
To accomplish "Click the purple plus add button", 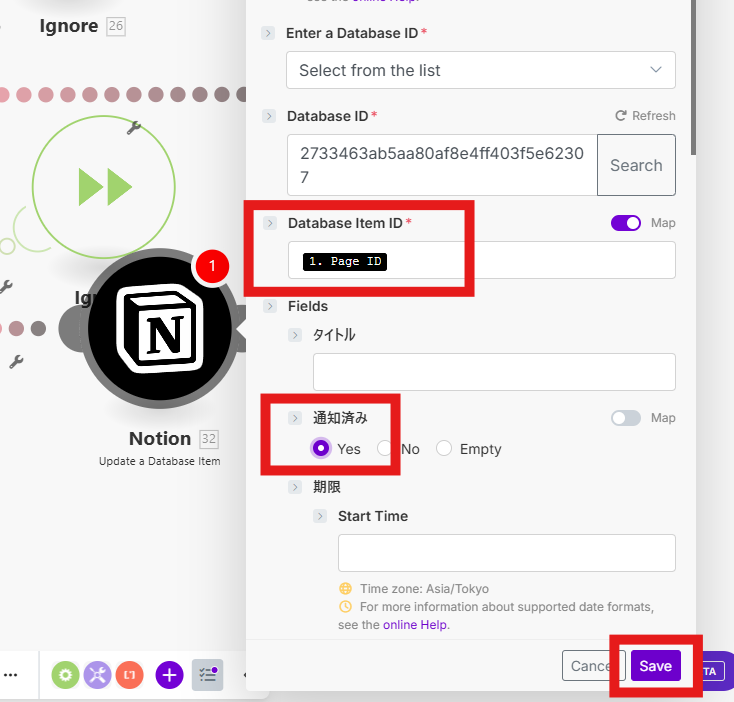I will (x=169, y=675).
